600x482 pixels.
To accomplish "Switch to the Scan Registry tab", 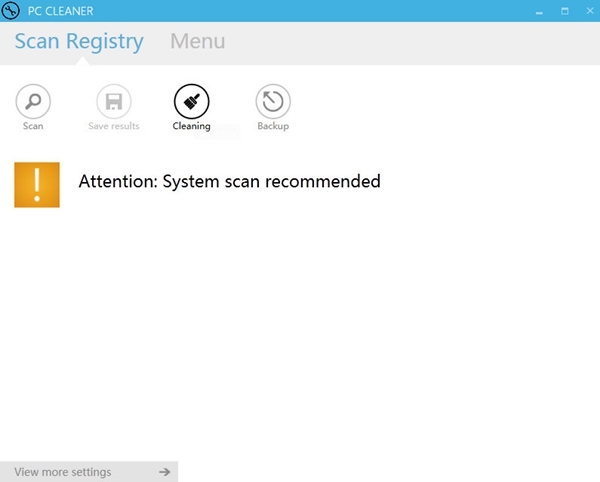I will 79,41.
